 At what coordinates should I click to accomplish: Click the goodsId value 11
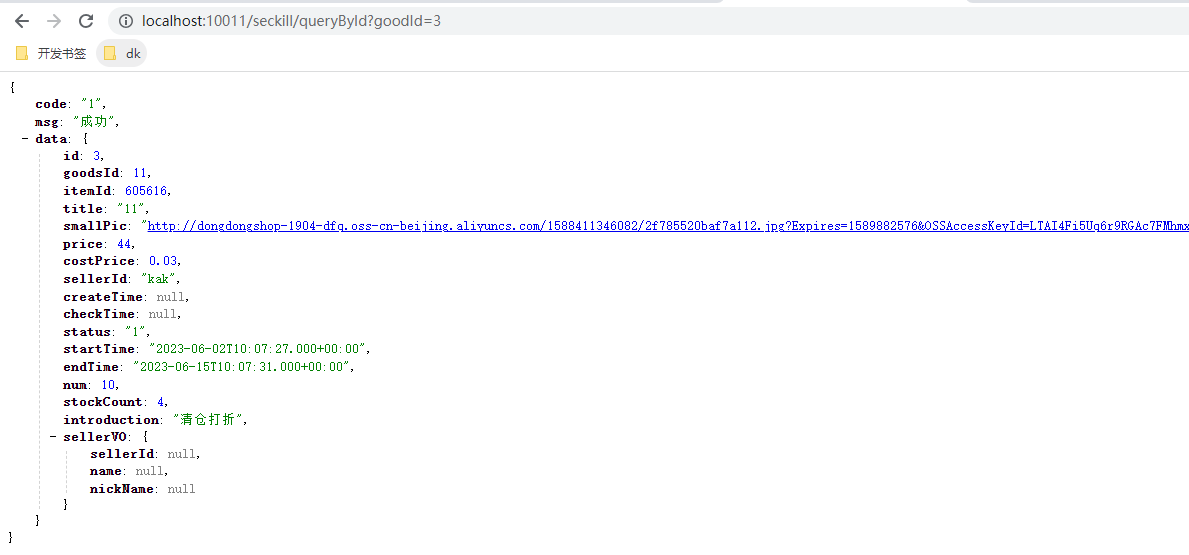(140, 174)
